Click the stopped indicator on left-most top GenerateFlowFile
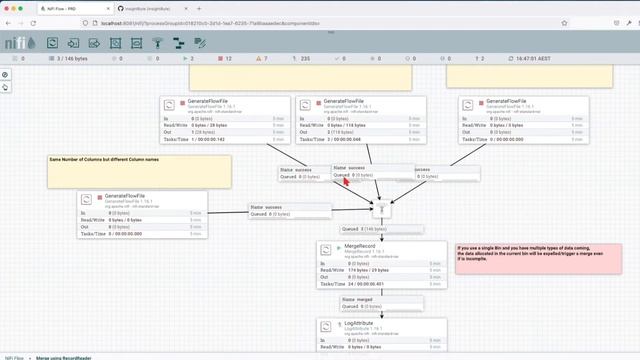640x360 pixels. pos(182,103)
